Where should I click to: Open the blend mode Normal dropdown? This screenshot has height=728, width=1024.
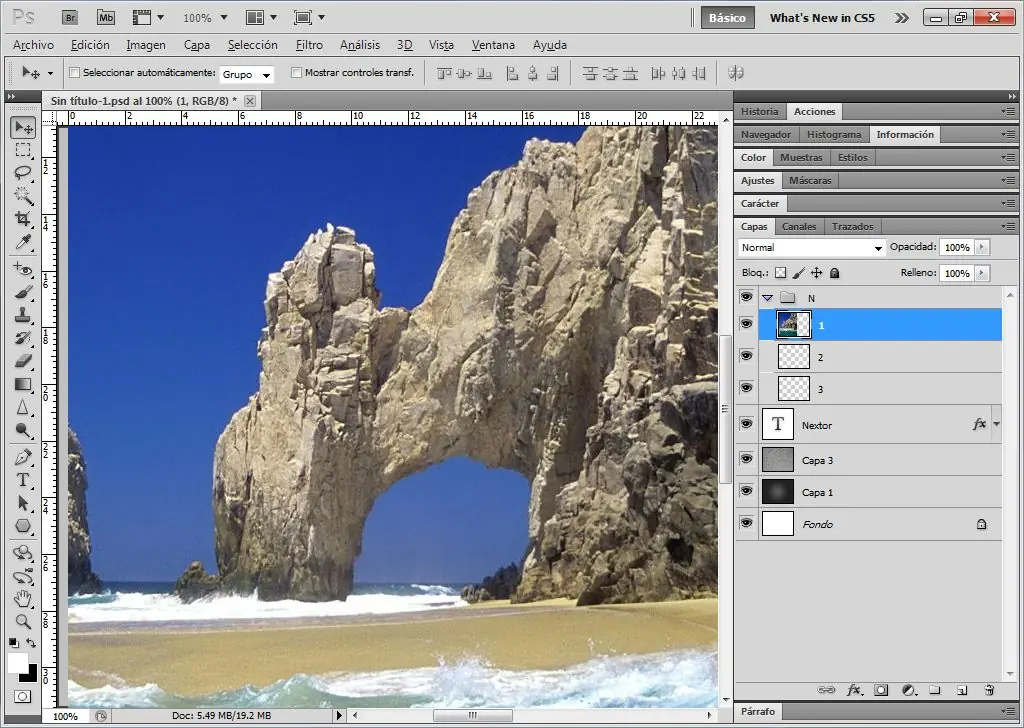(812, 248)
